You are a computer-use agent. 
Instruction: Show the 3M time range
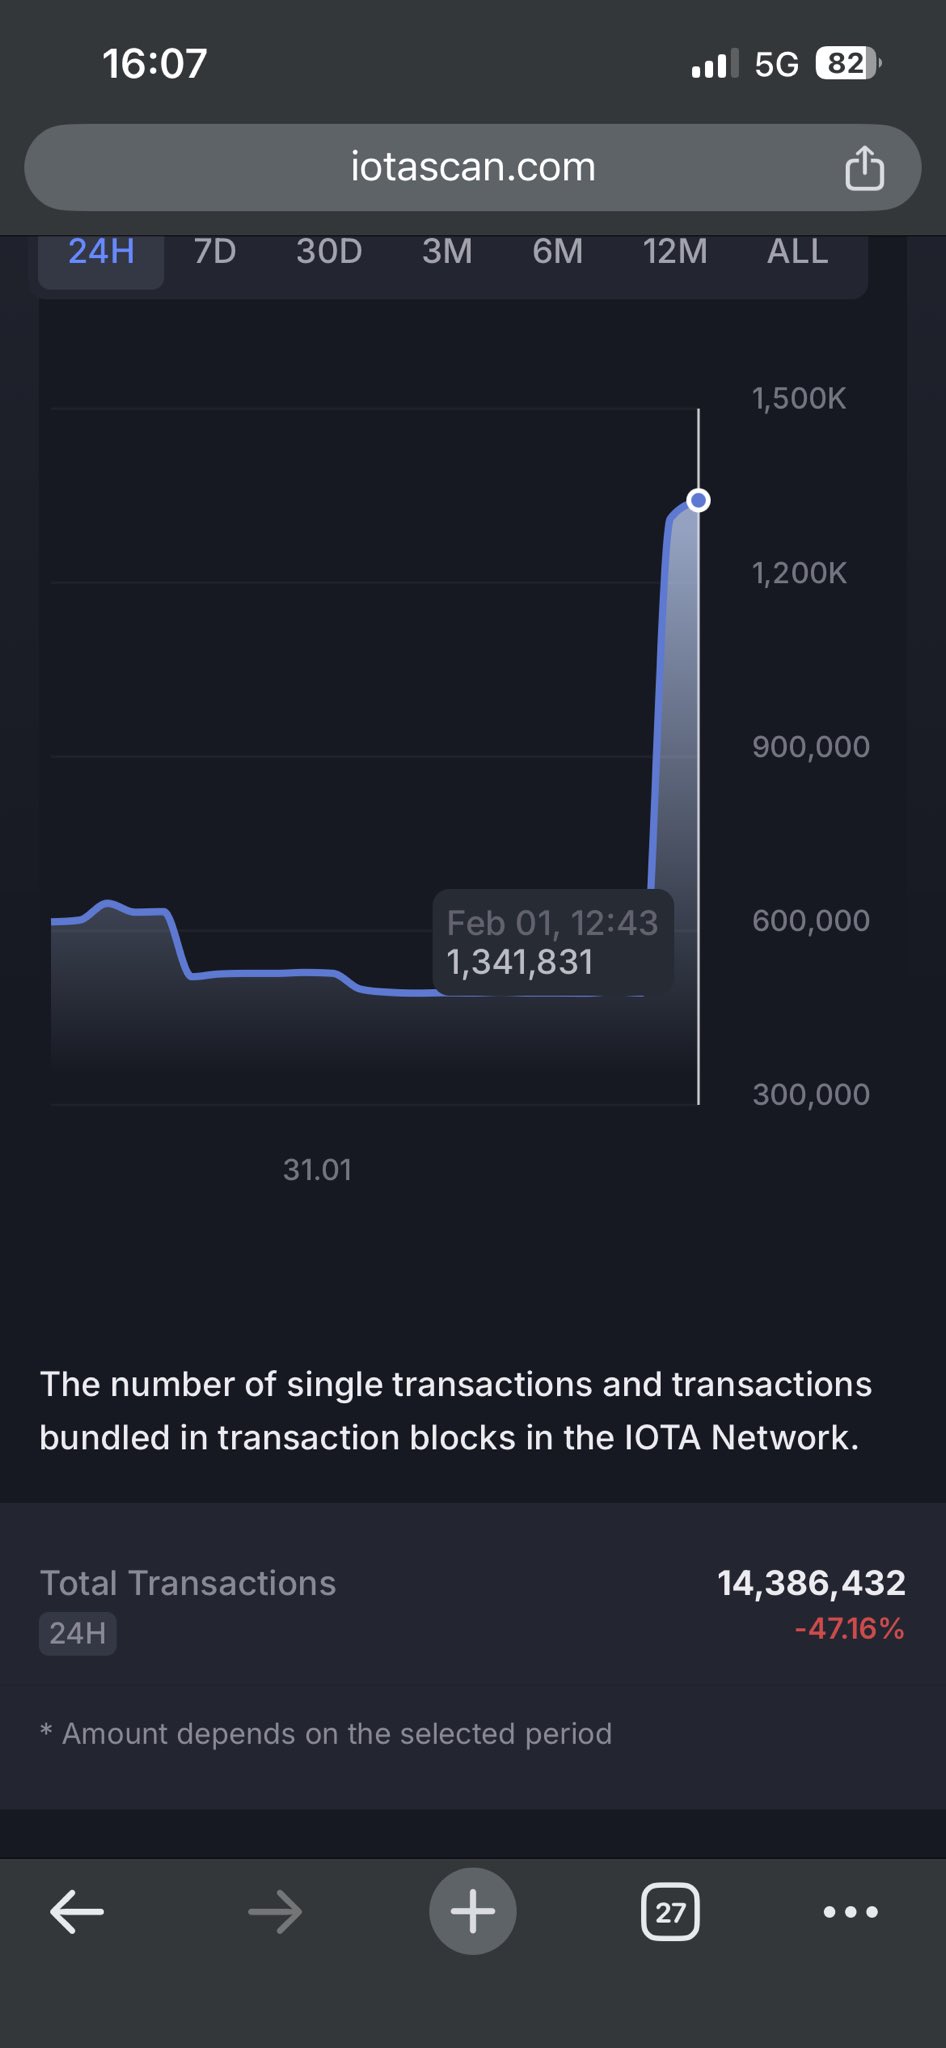point(447,252)
